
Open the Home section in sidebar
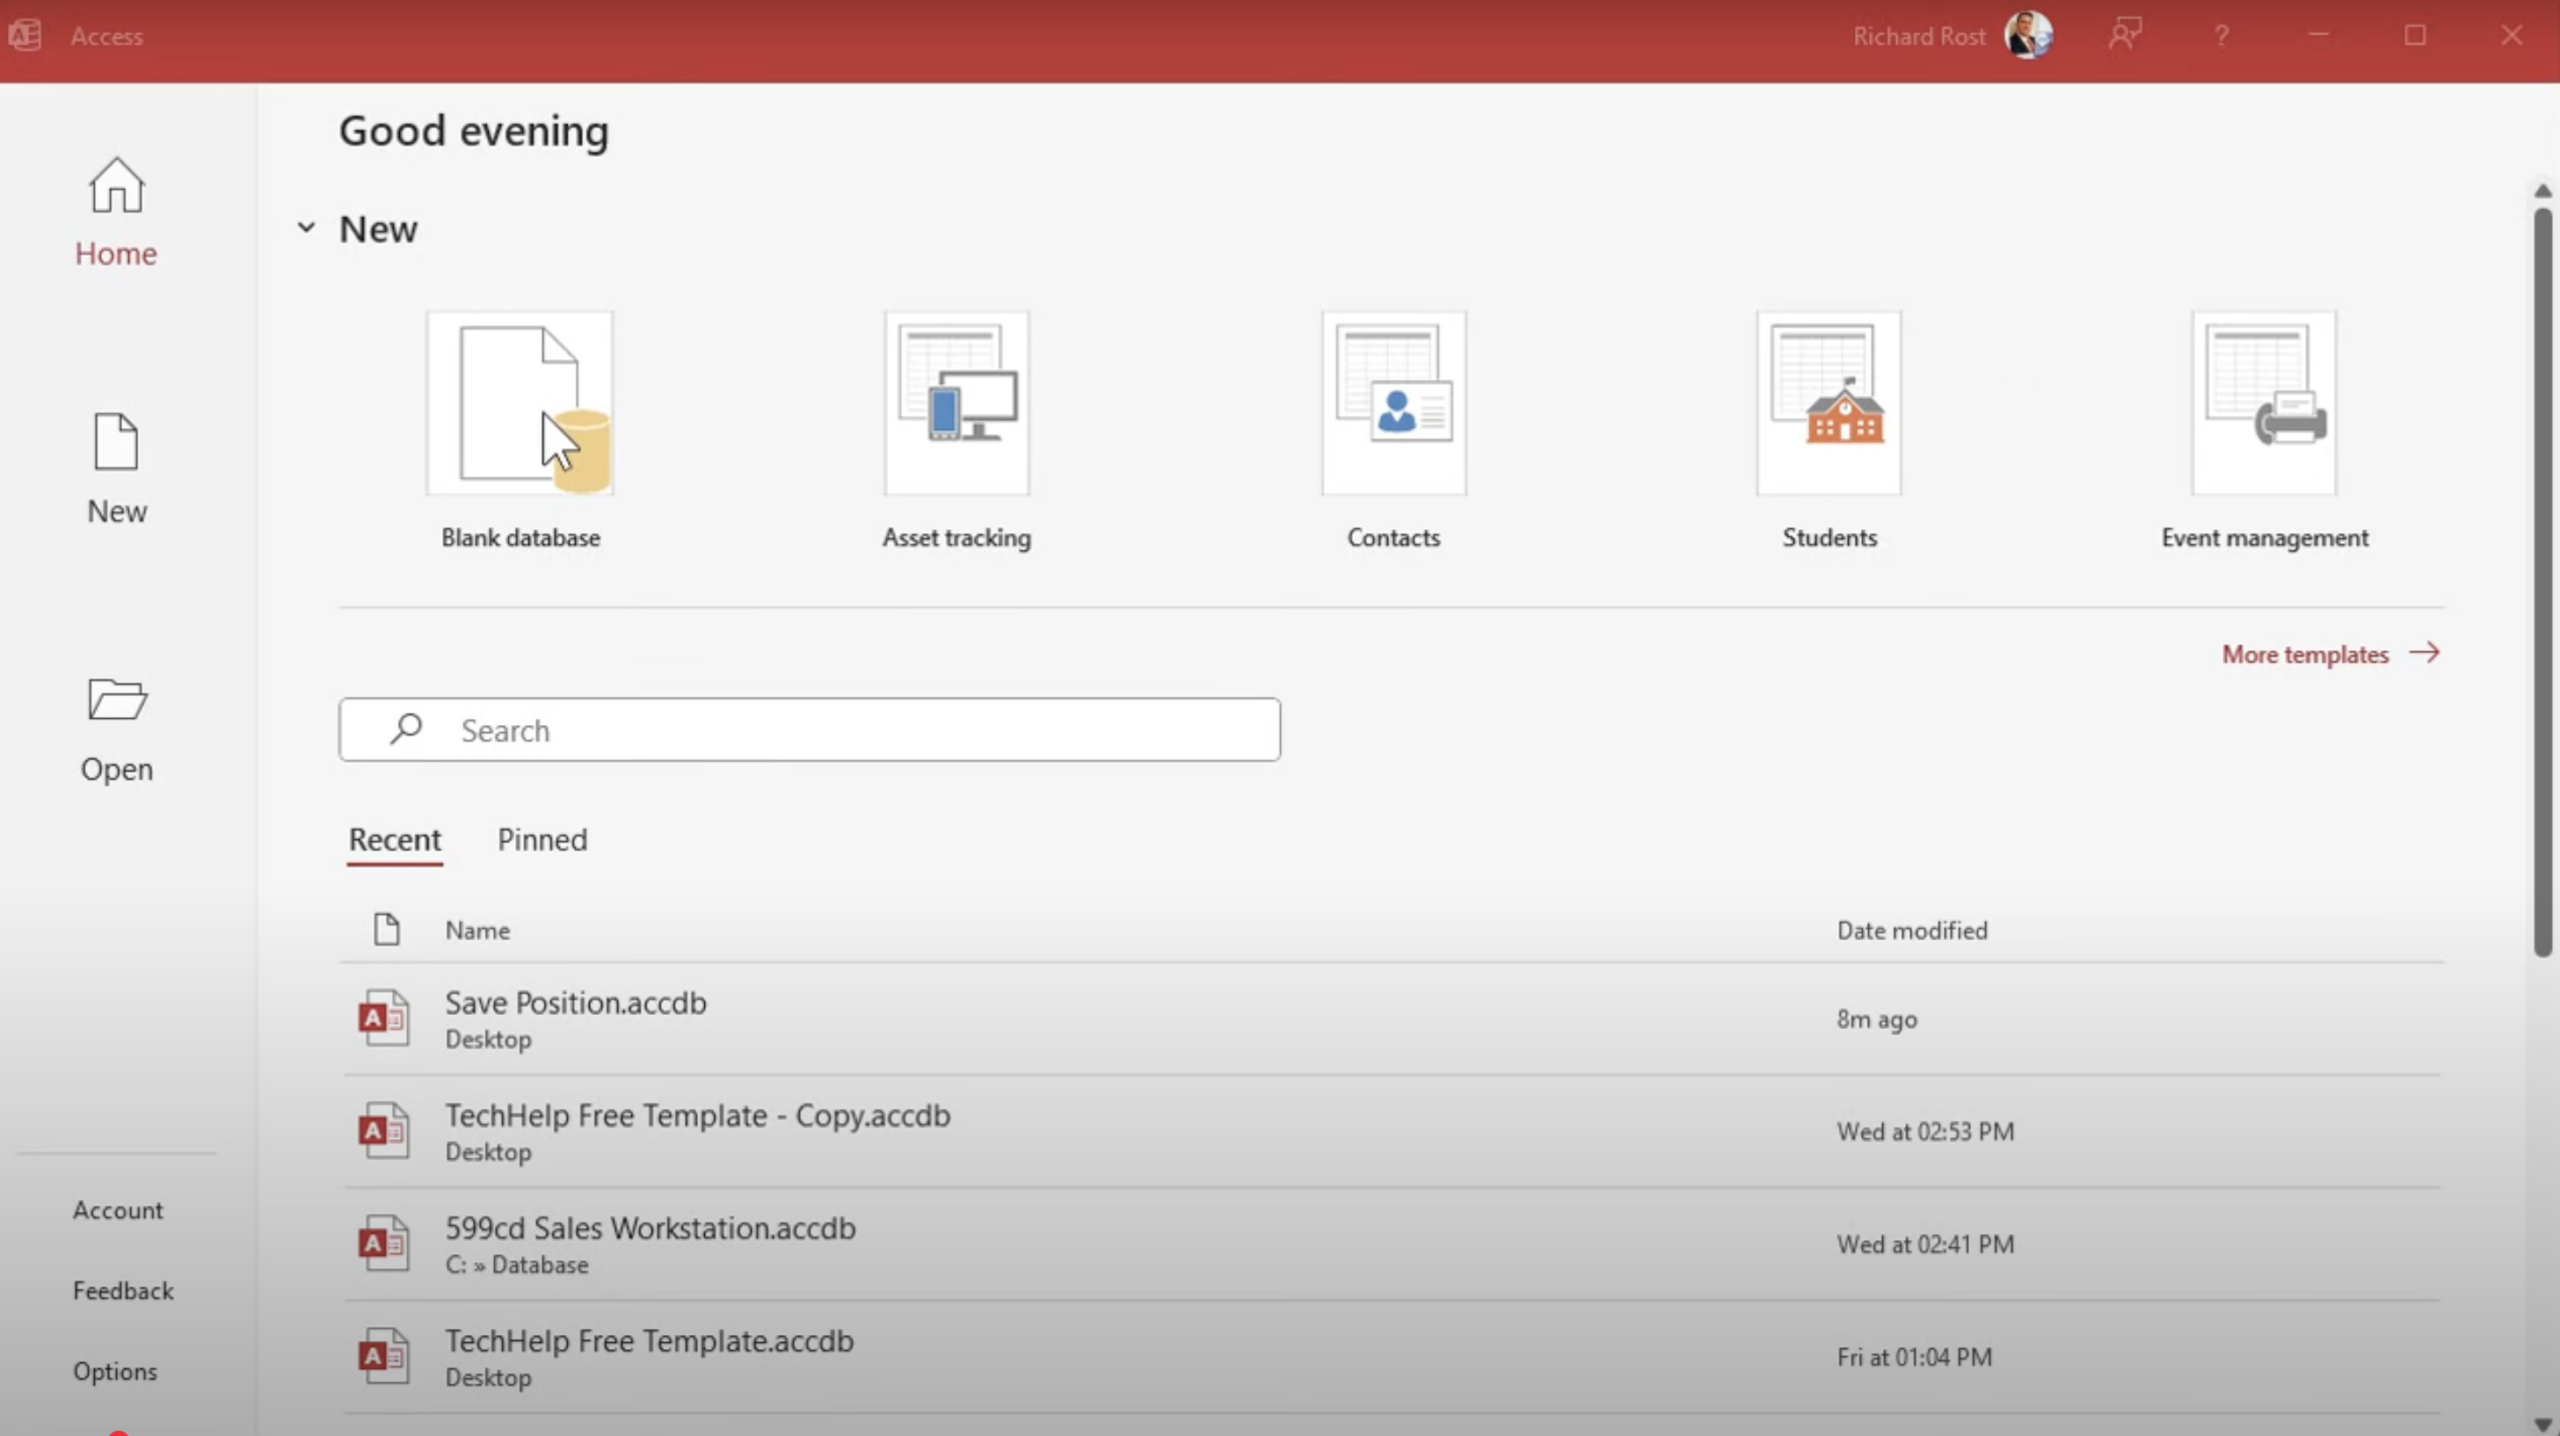coord(116,212)
